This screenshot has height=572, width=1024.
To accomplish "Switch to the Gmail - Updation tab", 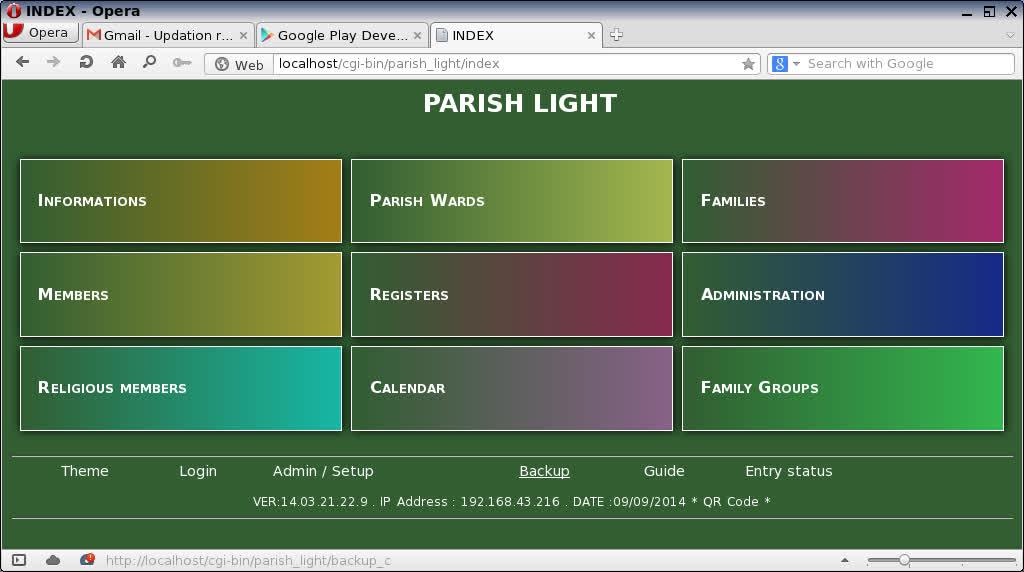I will (168, 35).
